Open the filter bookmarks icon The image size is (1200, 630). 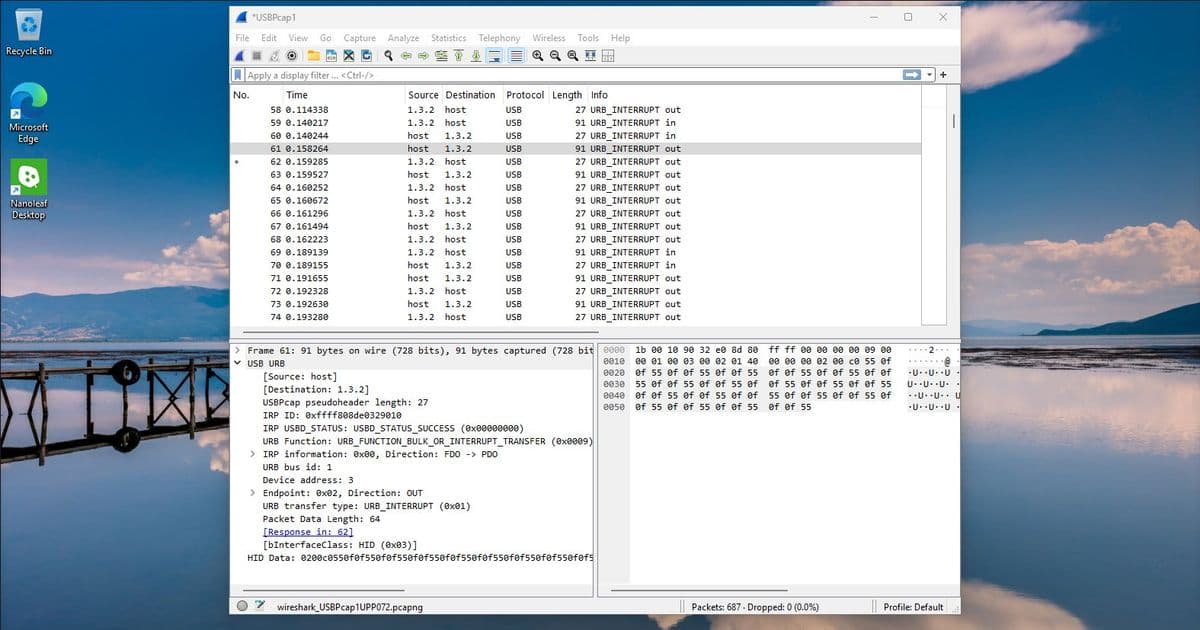[x=239, y=74]
